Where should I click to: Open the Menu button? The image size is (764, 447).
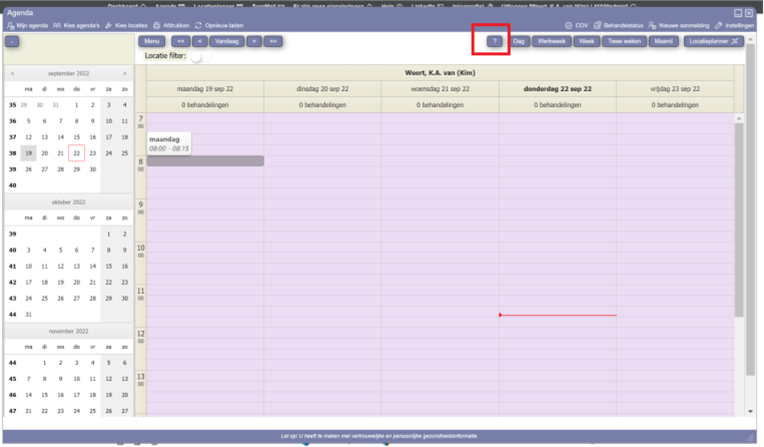tap(152, 41)
